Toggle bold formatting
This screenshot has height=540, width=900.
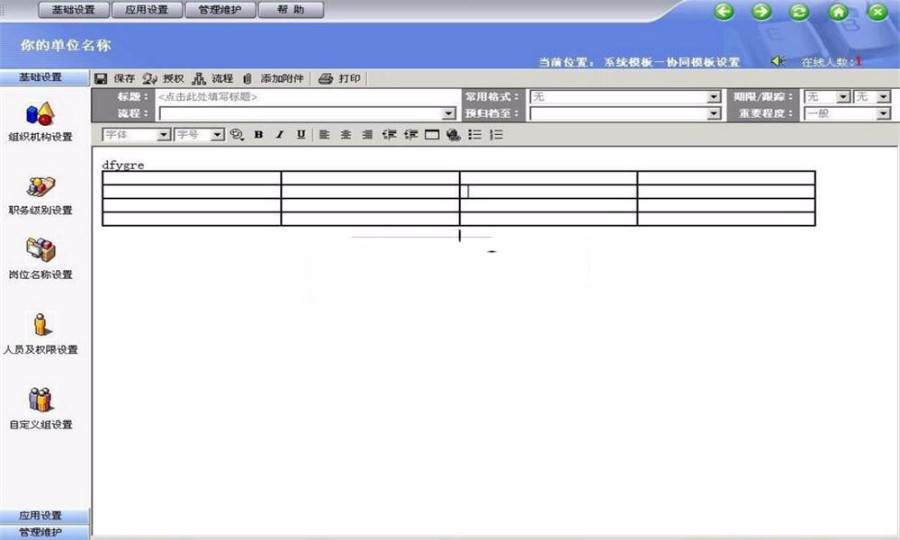[259, 134]
